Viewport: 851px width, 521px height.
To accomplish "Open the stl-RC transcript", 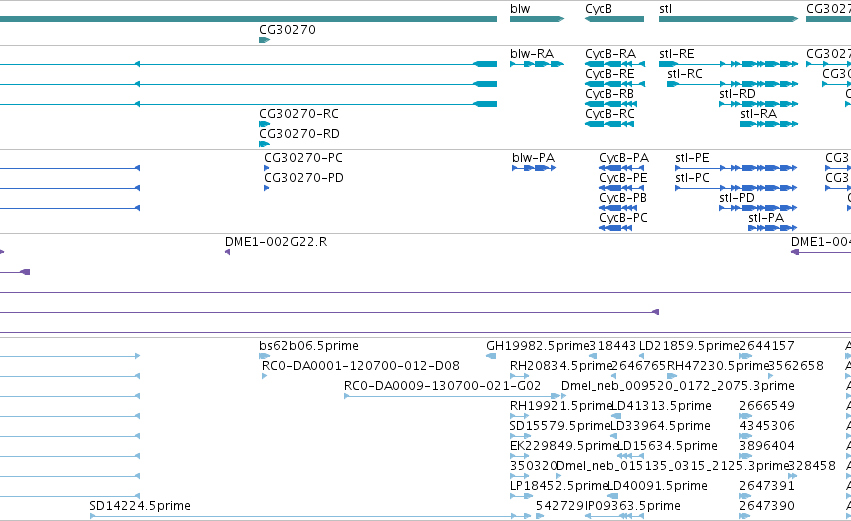I will click(733, 84).
